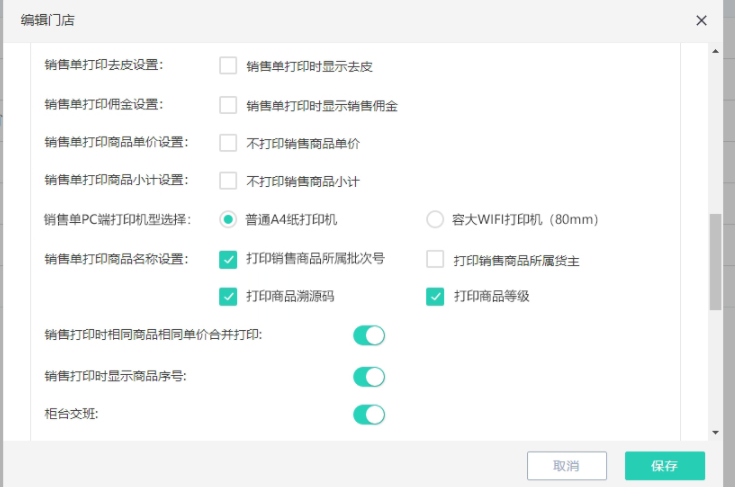Image resolution: width=735 pixels, height=487 pixels.
Task: Disable 销售打印时显示商品序号 toggle
Action: click(369, 377)
